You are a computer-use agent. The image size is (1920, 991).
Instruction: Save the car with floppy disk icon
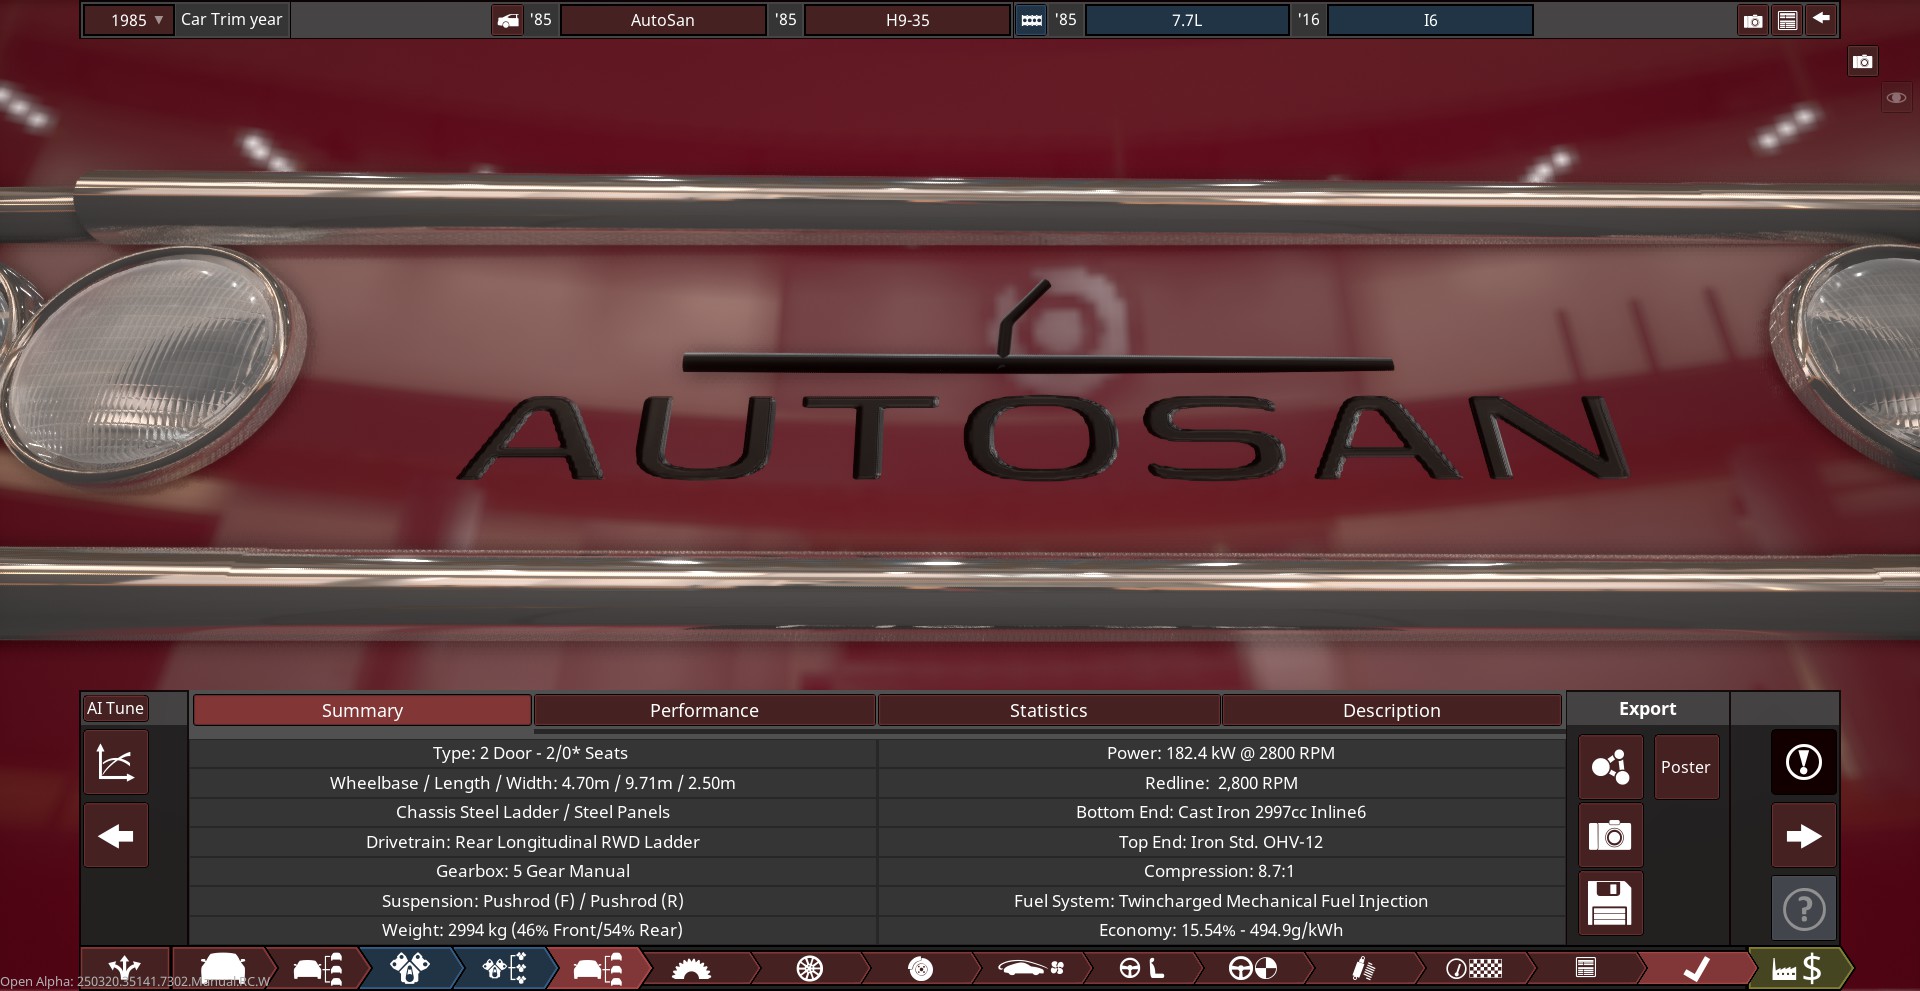(1610, 903)
